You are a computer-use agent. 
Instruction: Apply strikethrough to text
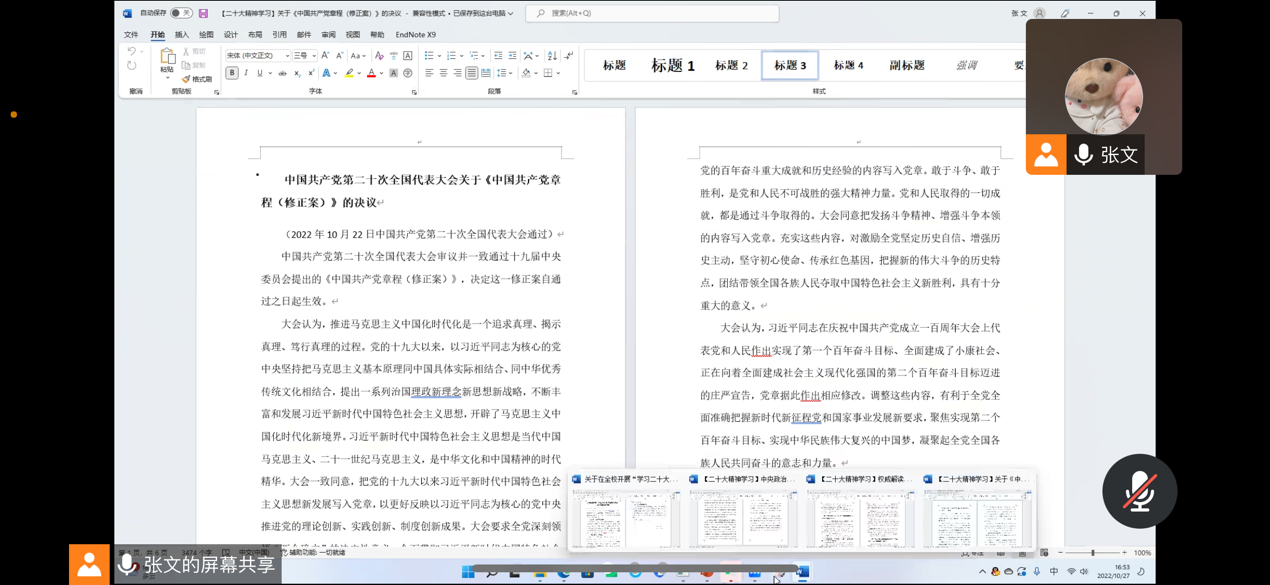coord(282,73)
